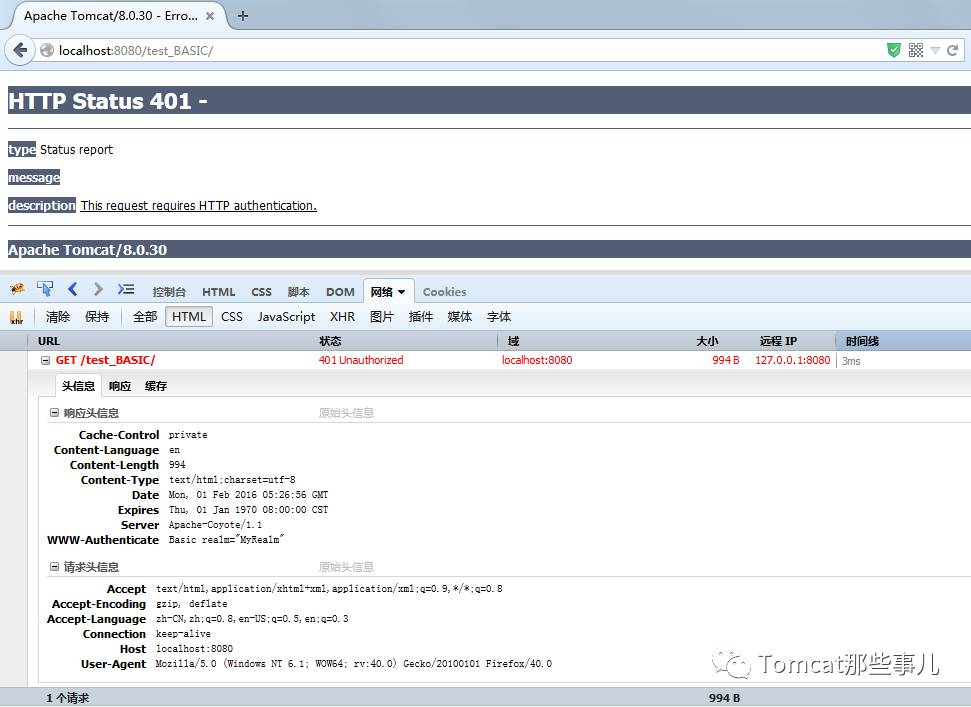Viewport: 971px width, 707px height.
Task: Filter requests by 字体 fonts
Action: point(499,317)
